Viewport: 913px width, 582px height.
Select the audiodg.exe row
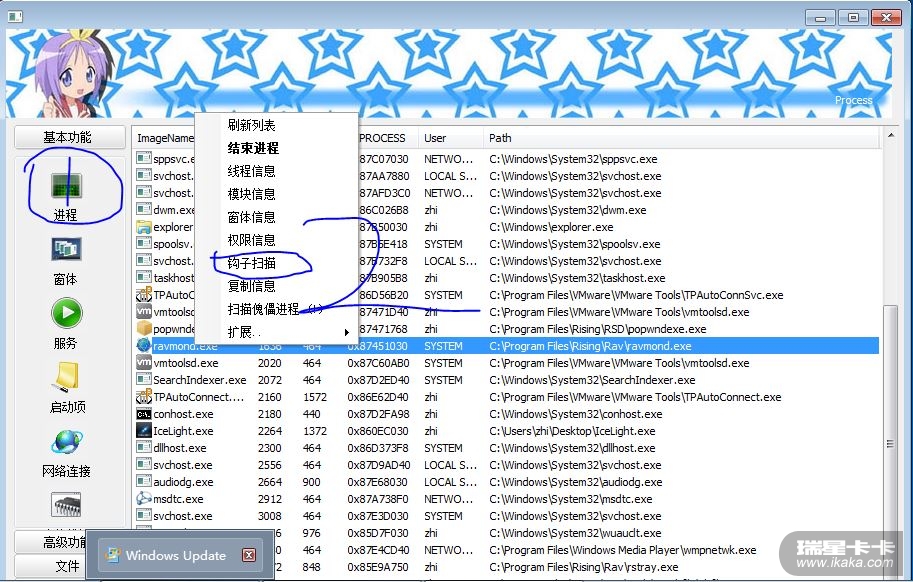pyautogui.click(x=507, y=482)
